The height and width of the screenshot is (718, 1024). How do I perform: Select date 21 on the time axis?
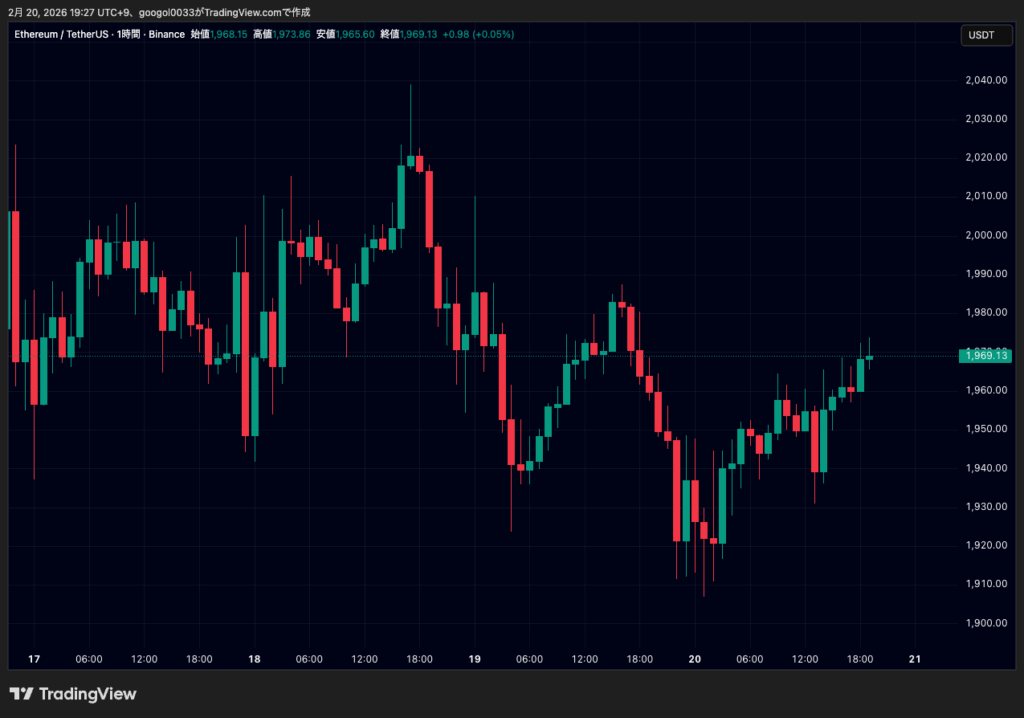click(x=914, y=659)
